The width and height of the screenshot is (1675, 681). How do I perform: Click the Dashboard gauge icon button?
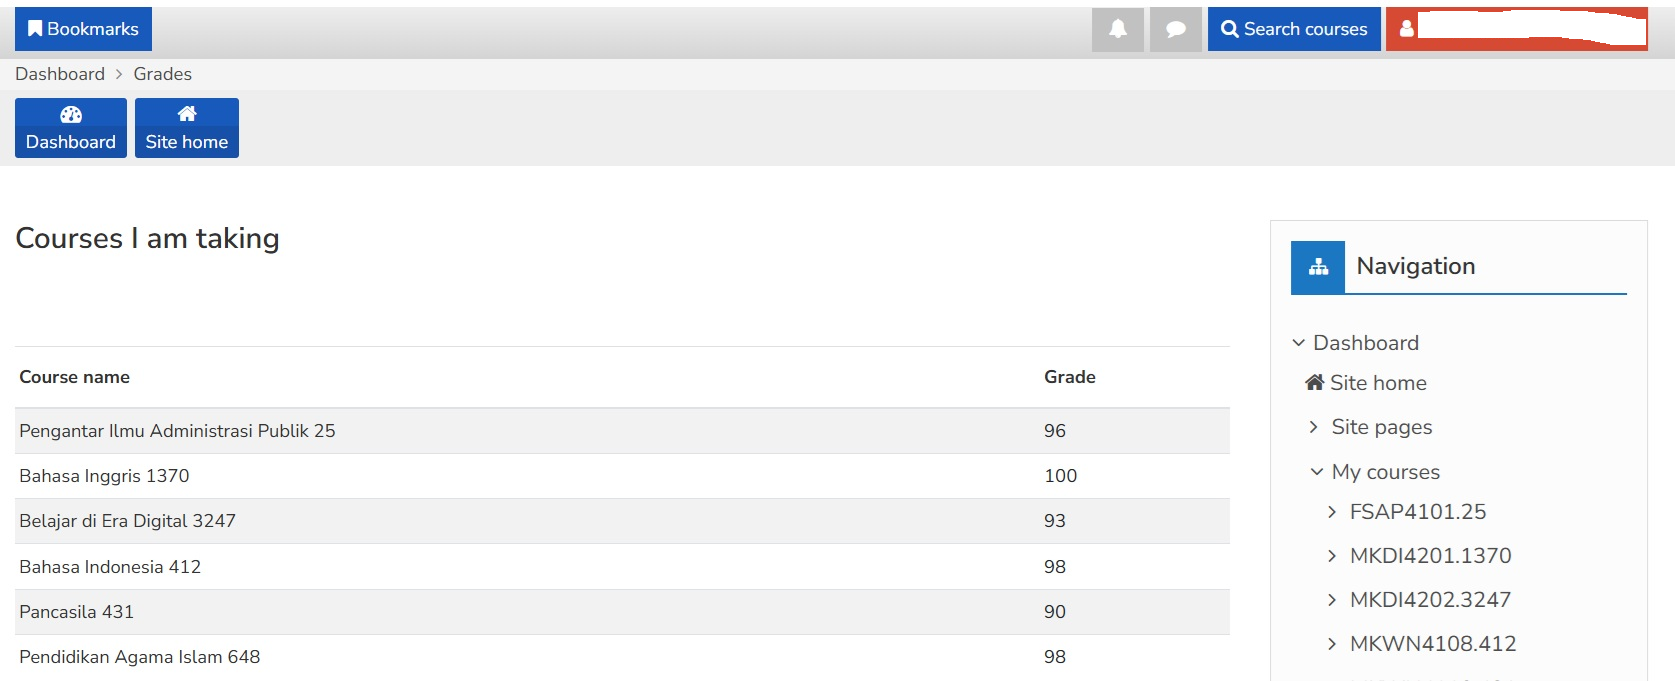(x=71, y=128)
